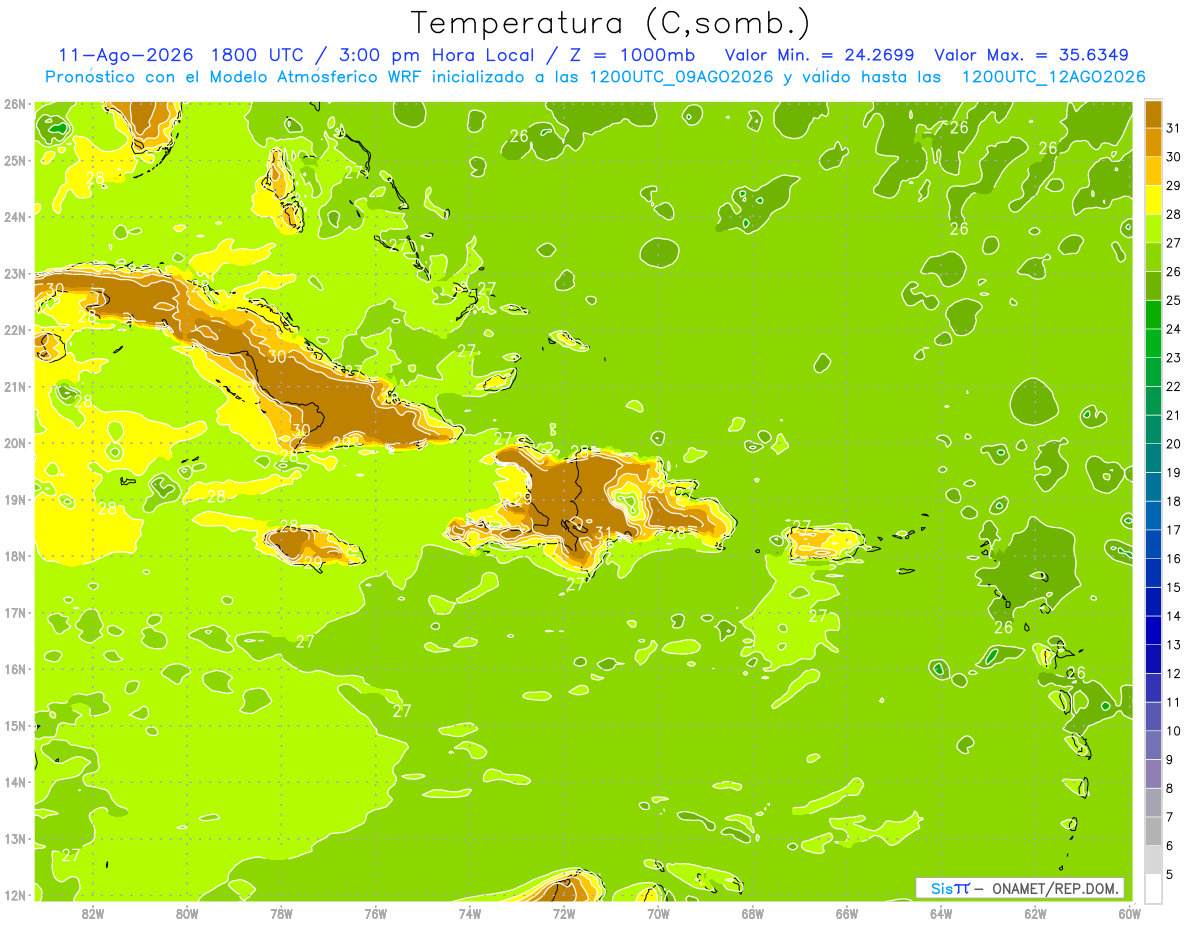Image resolution: width=1200 pixels, height=927 pixels.
Task: Select the white legend color between 5 and 6
Action: coord(1153,859)
